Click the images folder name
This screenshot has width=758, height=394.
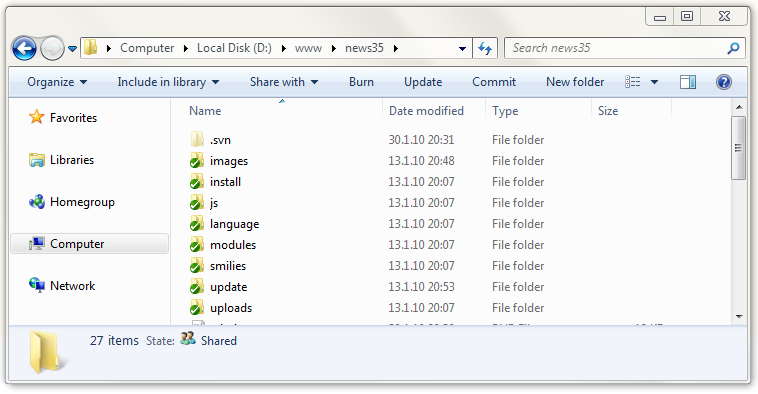[229, 161]
